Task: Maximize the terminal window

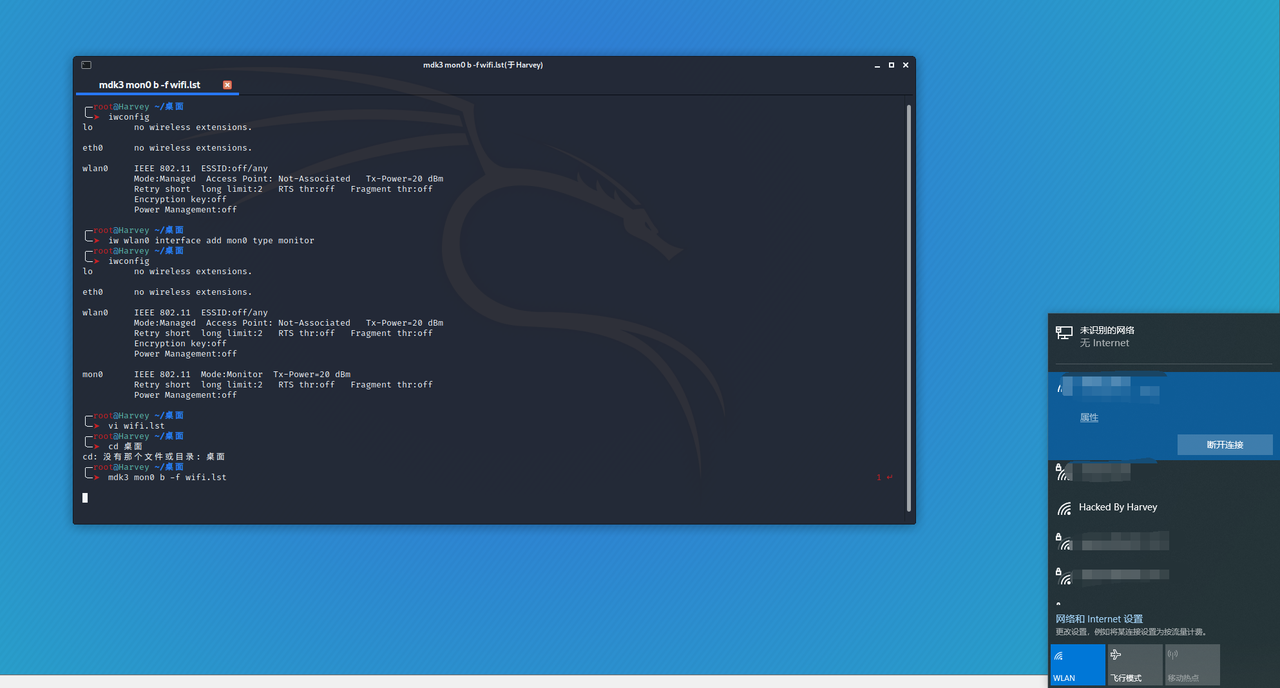Action: [x=891, y=65]
